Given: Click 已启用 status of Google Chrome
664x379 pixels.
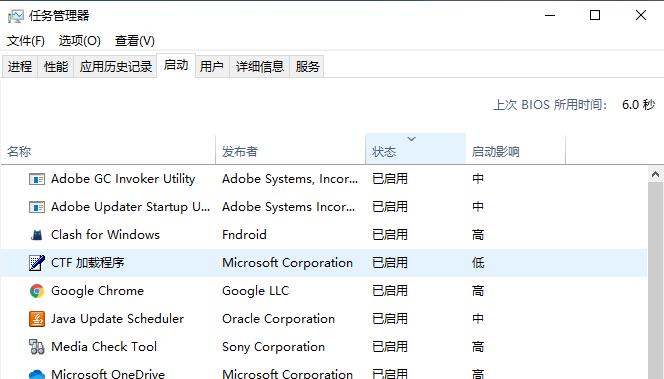Looking at the screenshot, I should pos(390,291).
